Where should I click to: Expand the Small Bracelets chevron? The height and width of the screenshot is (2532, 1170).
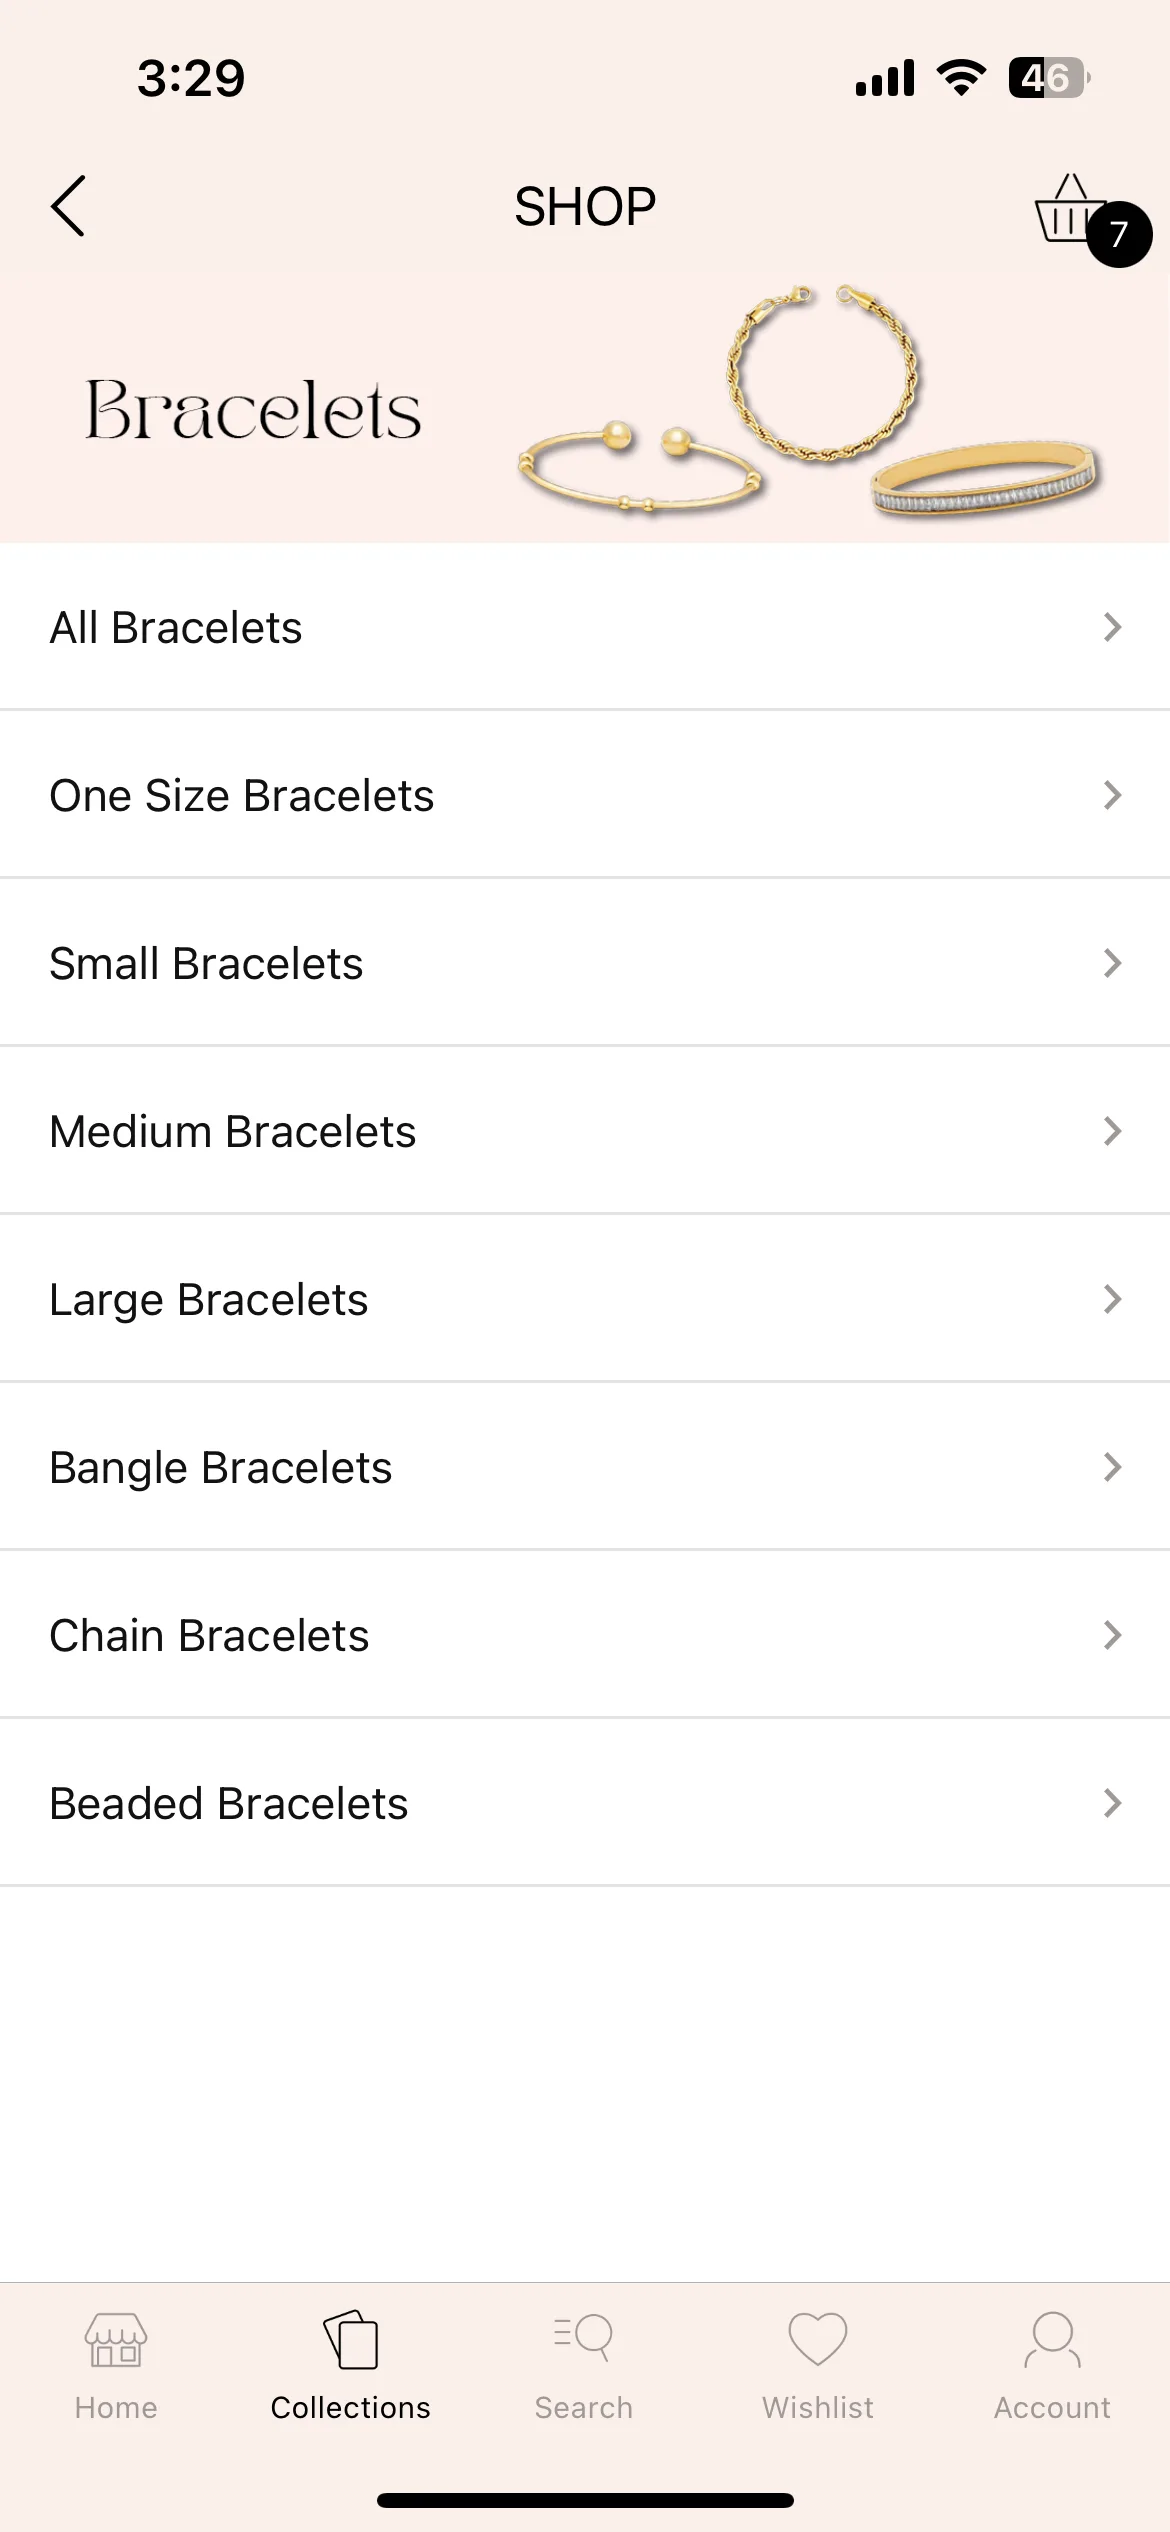1112,963
